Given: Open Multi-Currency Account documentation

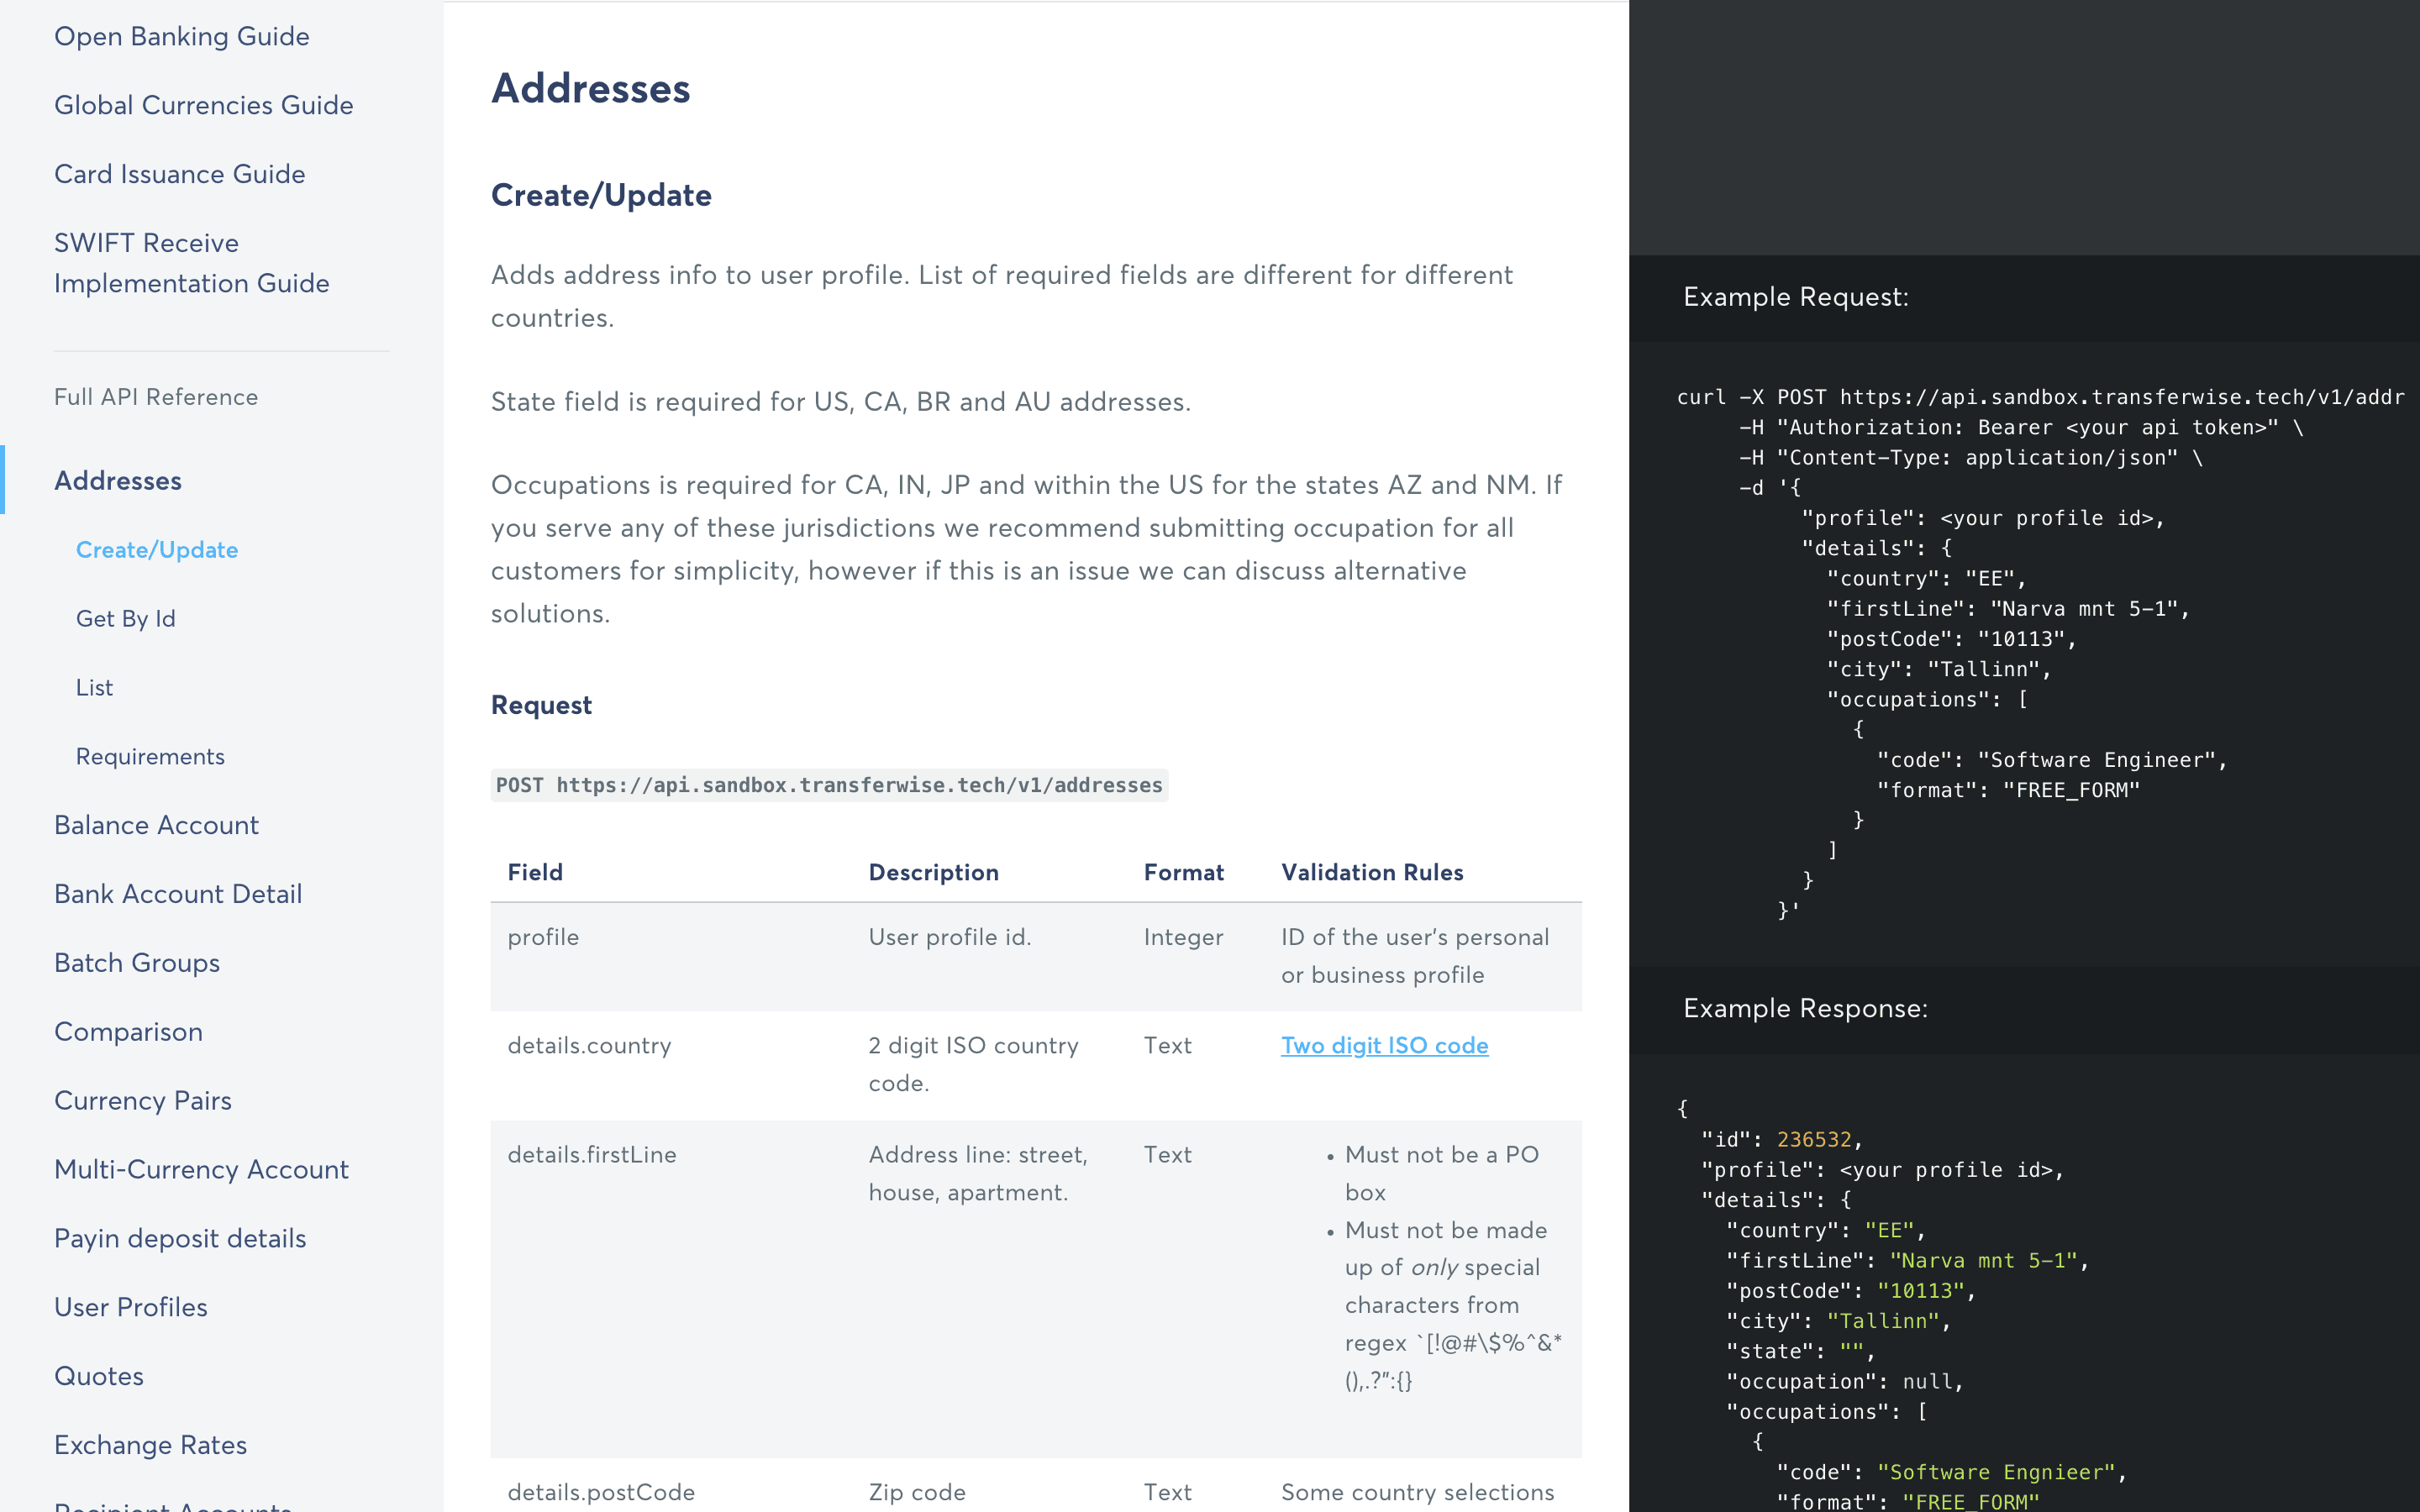Looking at the screenshot, I should pyautogui.click(x=201, y=1170).
